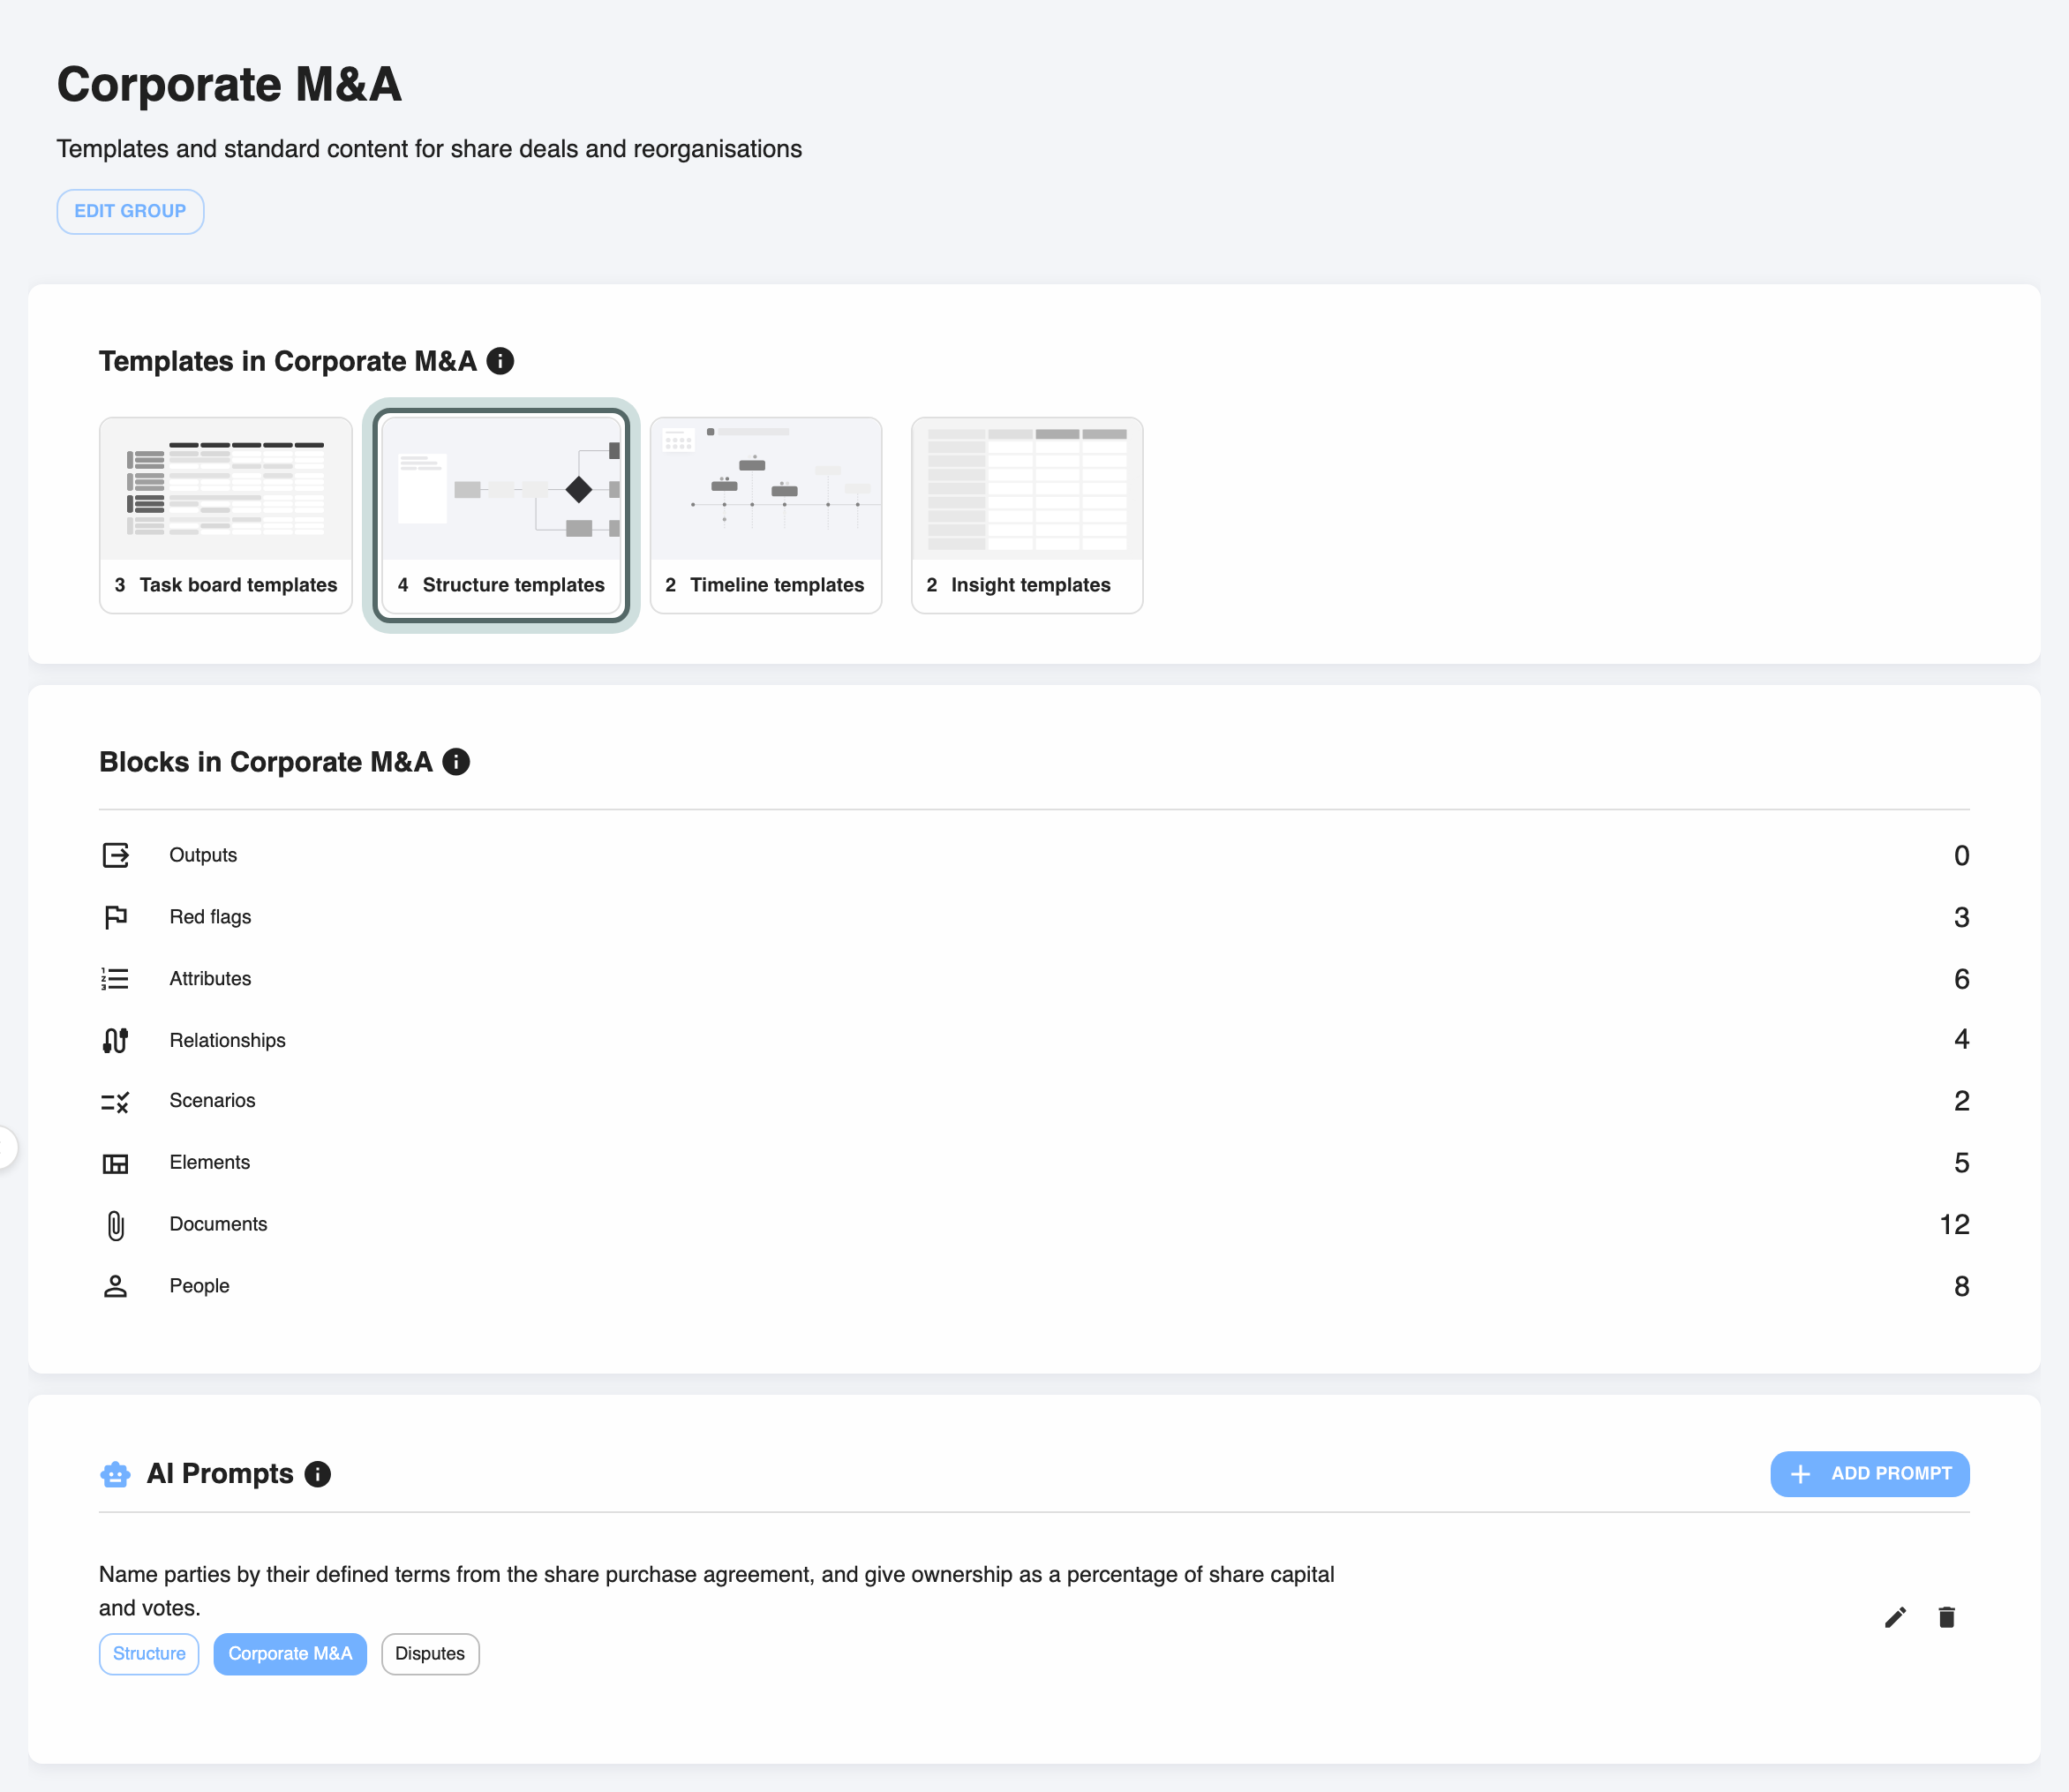Open the Structure templates card
Image resolution: width=2069 pixels, height=1792 pixels.
tap(501, 515)
